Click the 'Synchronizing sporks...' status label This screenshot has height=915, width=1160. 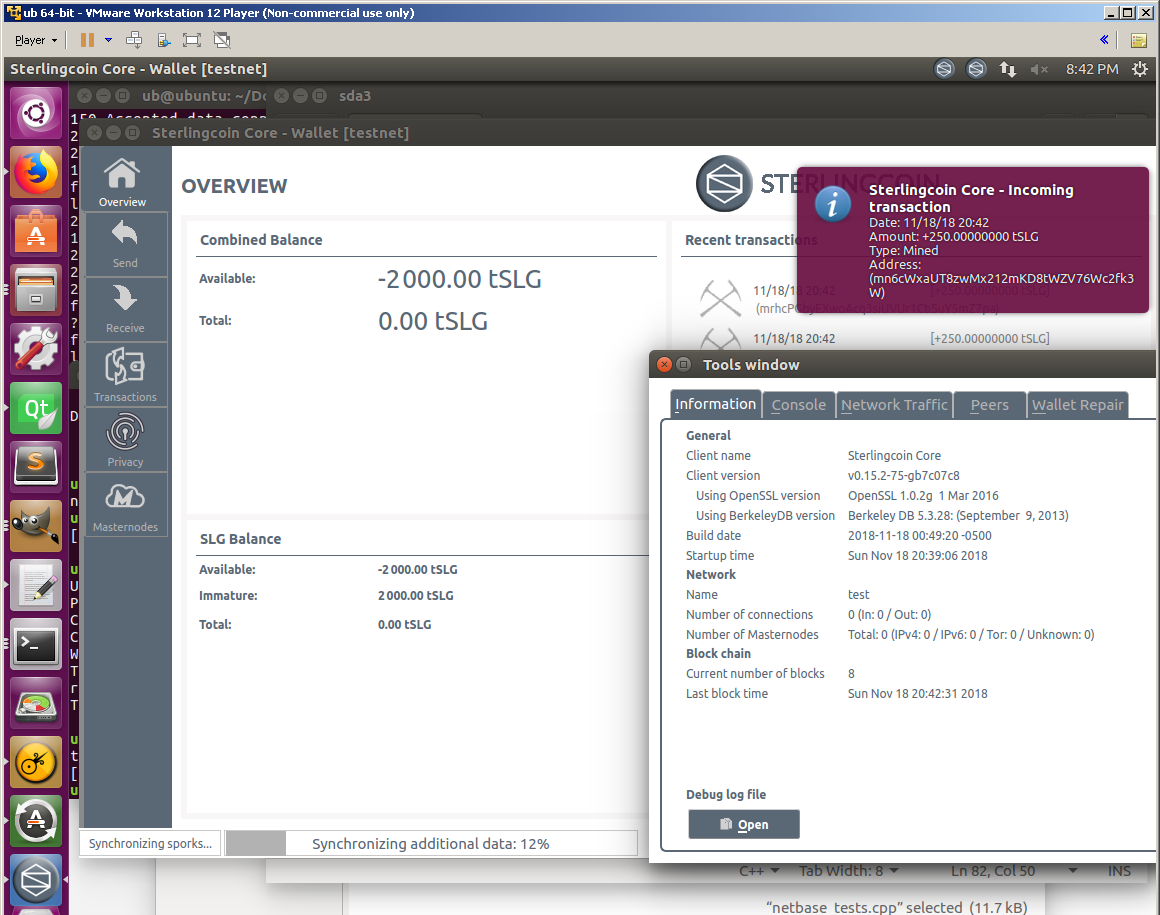tap(150, 843)
